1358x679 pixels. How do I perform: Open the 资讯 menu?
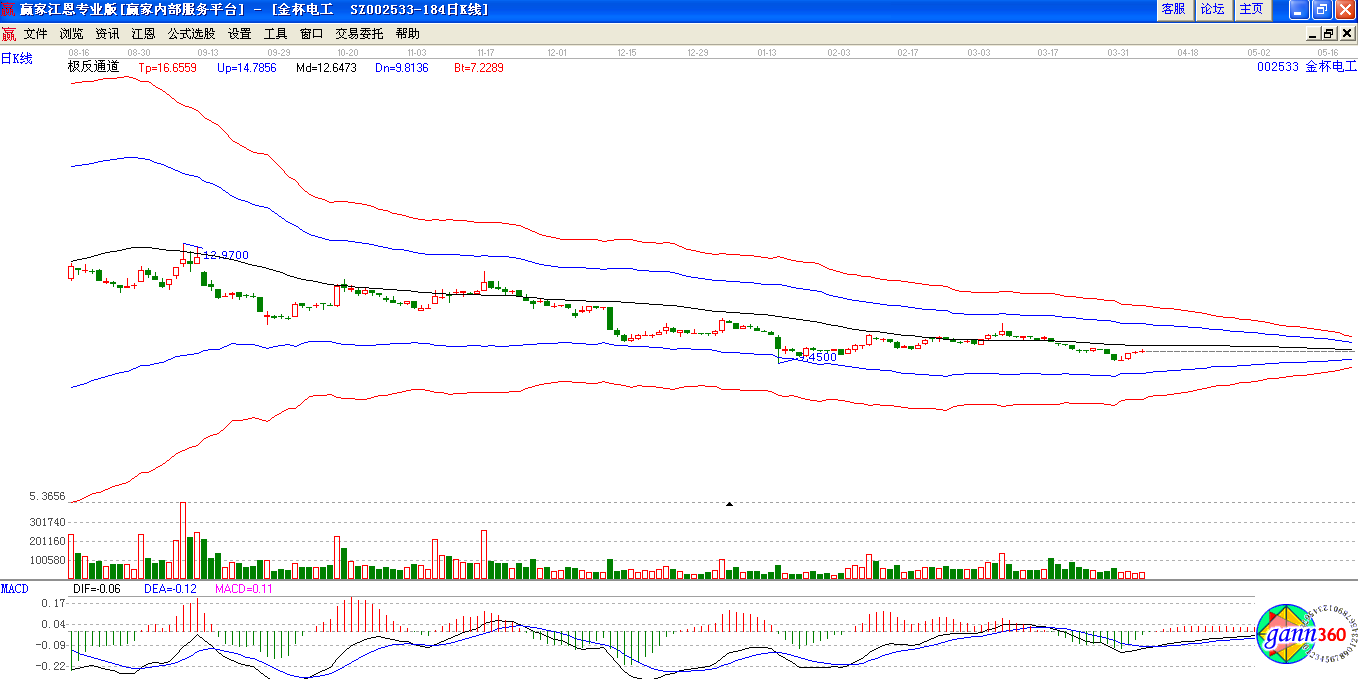click(x=108, y=33)
